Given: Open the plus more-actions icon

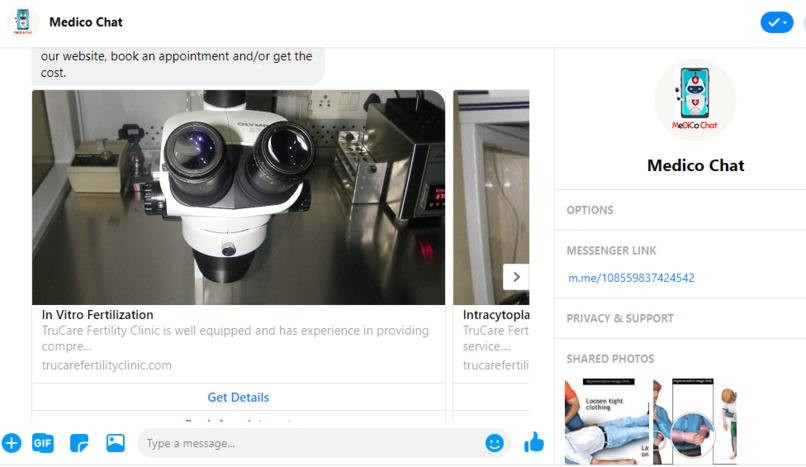Looking at the screenshot, I should [x=11, y=443].
